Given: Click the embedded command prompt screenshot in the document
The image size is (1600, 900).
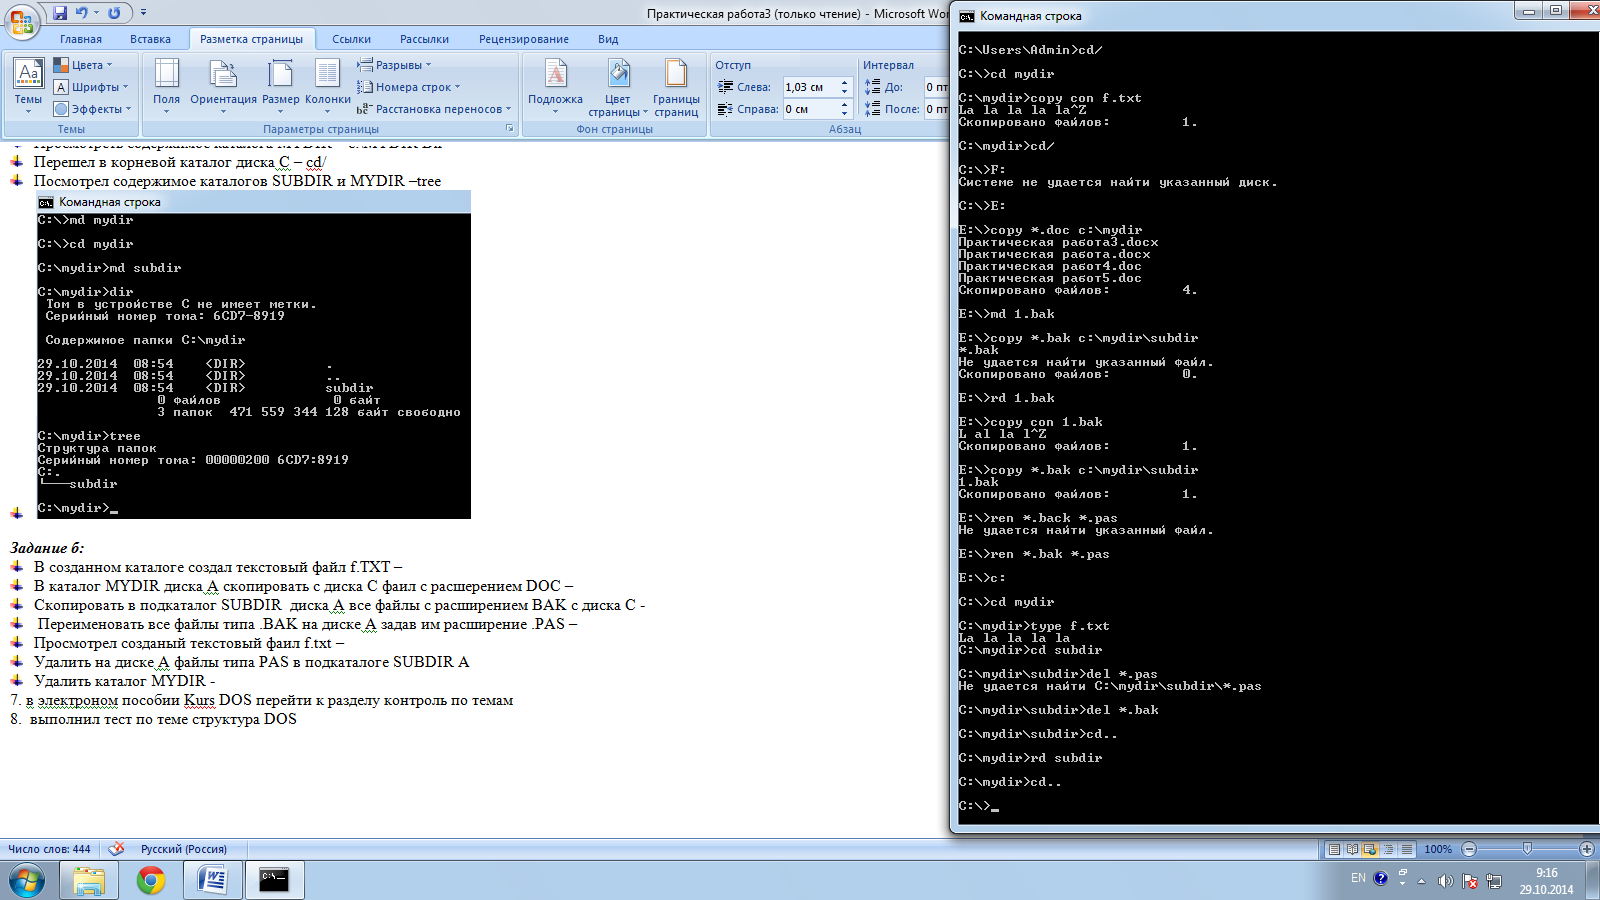Looking at the screenshot, I should [x=254, y=355].
